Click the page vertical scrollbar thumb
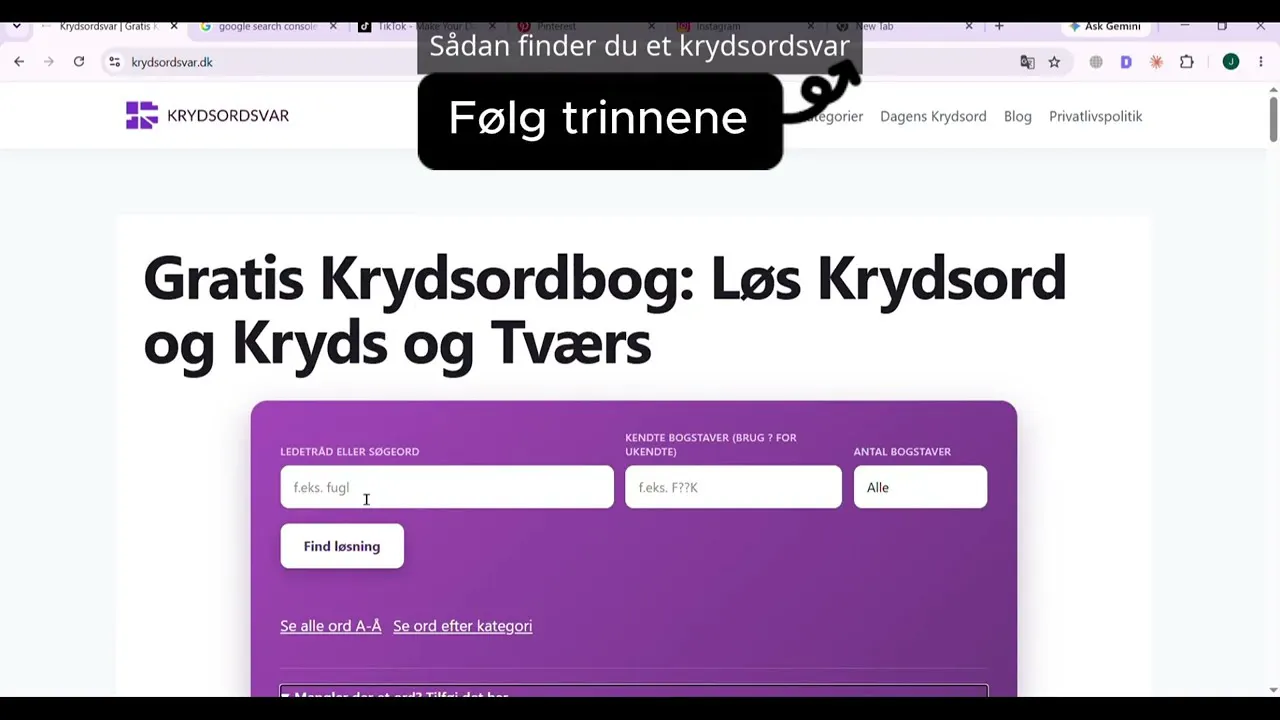Viewport: 1280px width, 720px height. [1273, 120]
